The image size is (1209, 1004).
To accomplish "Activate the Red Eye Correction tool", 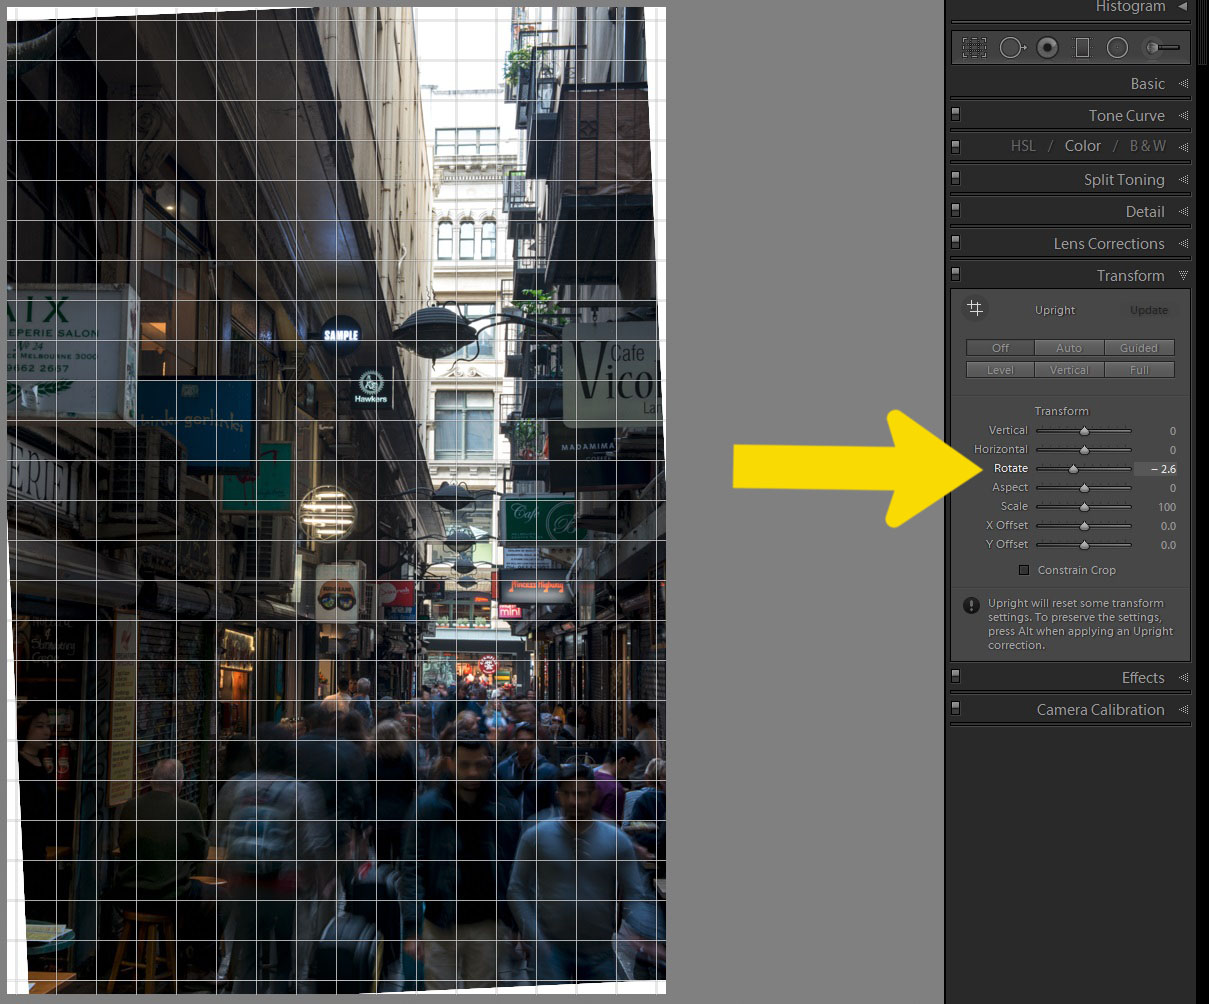I will (x=1047, y=47).
